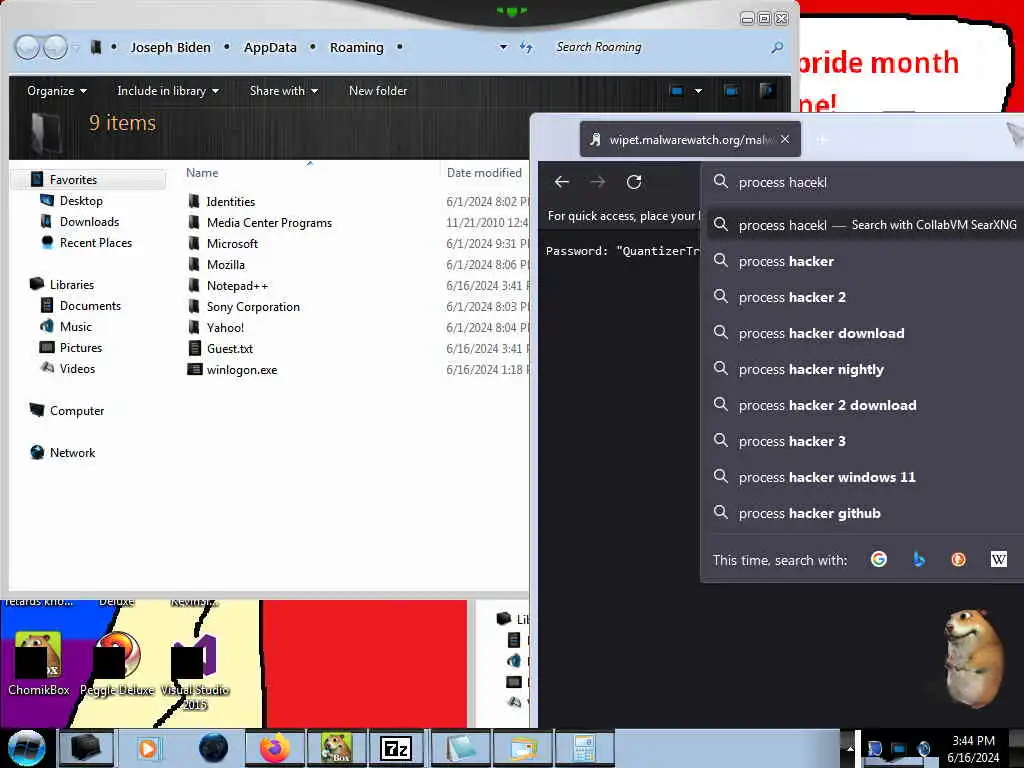
Task: Sort by Name column header
Action: (x=202, y=173)
